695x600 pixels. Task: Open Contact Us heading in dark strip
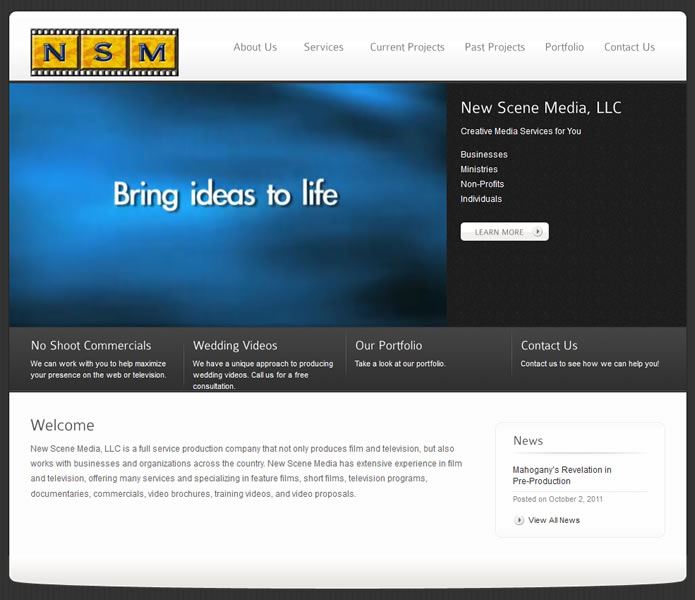549,346
